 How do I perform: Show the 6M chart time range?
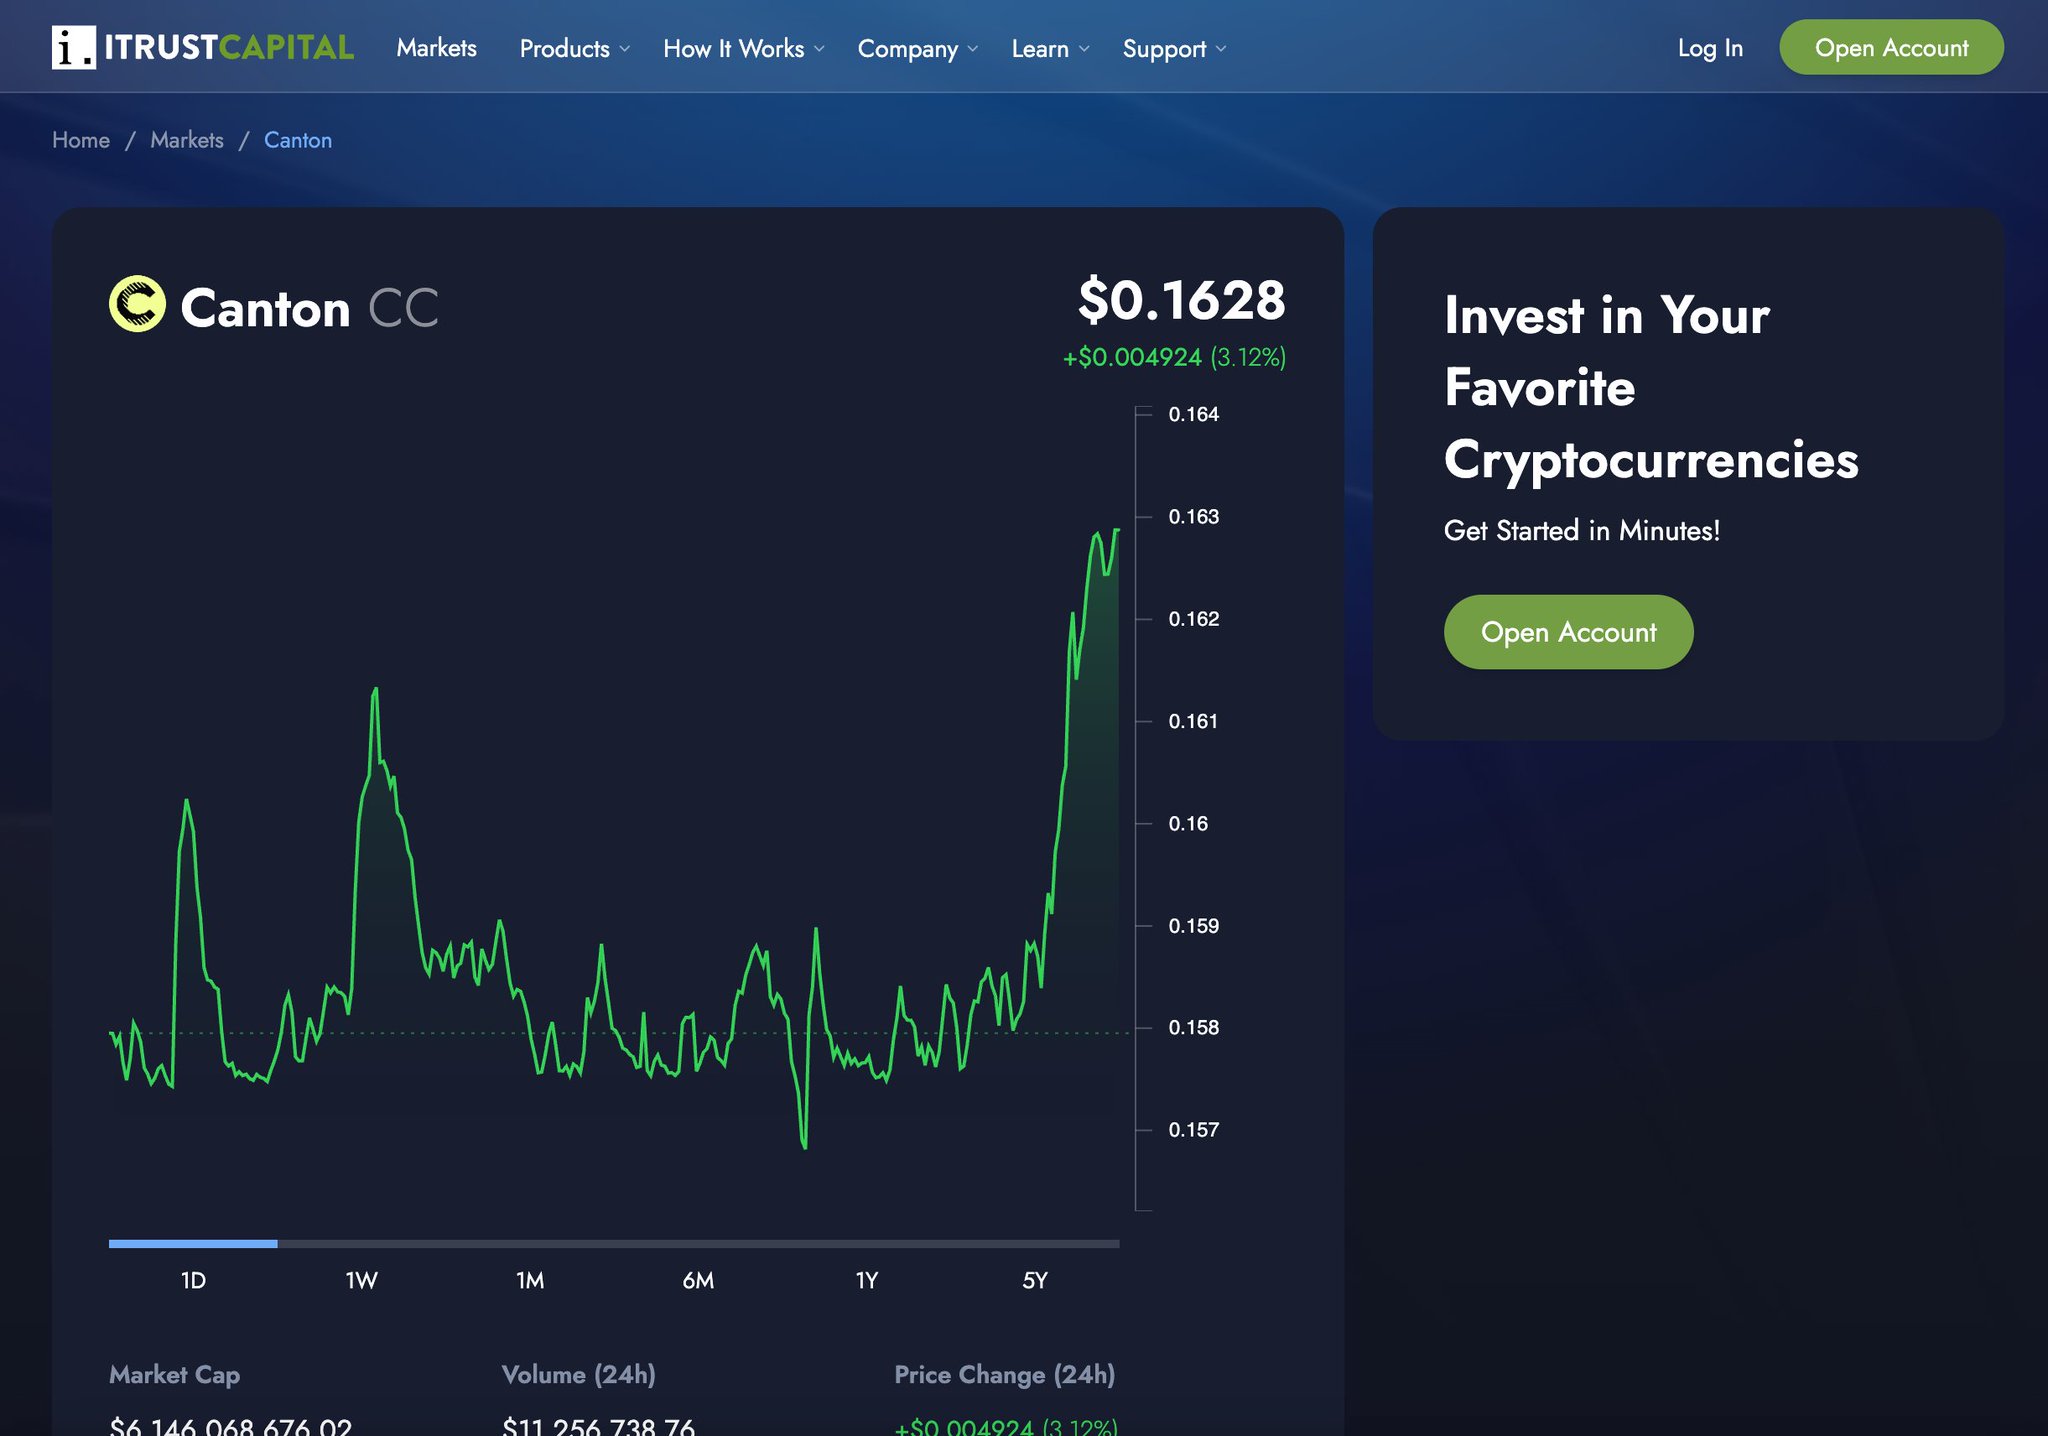point(698,1280)
